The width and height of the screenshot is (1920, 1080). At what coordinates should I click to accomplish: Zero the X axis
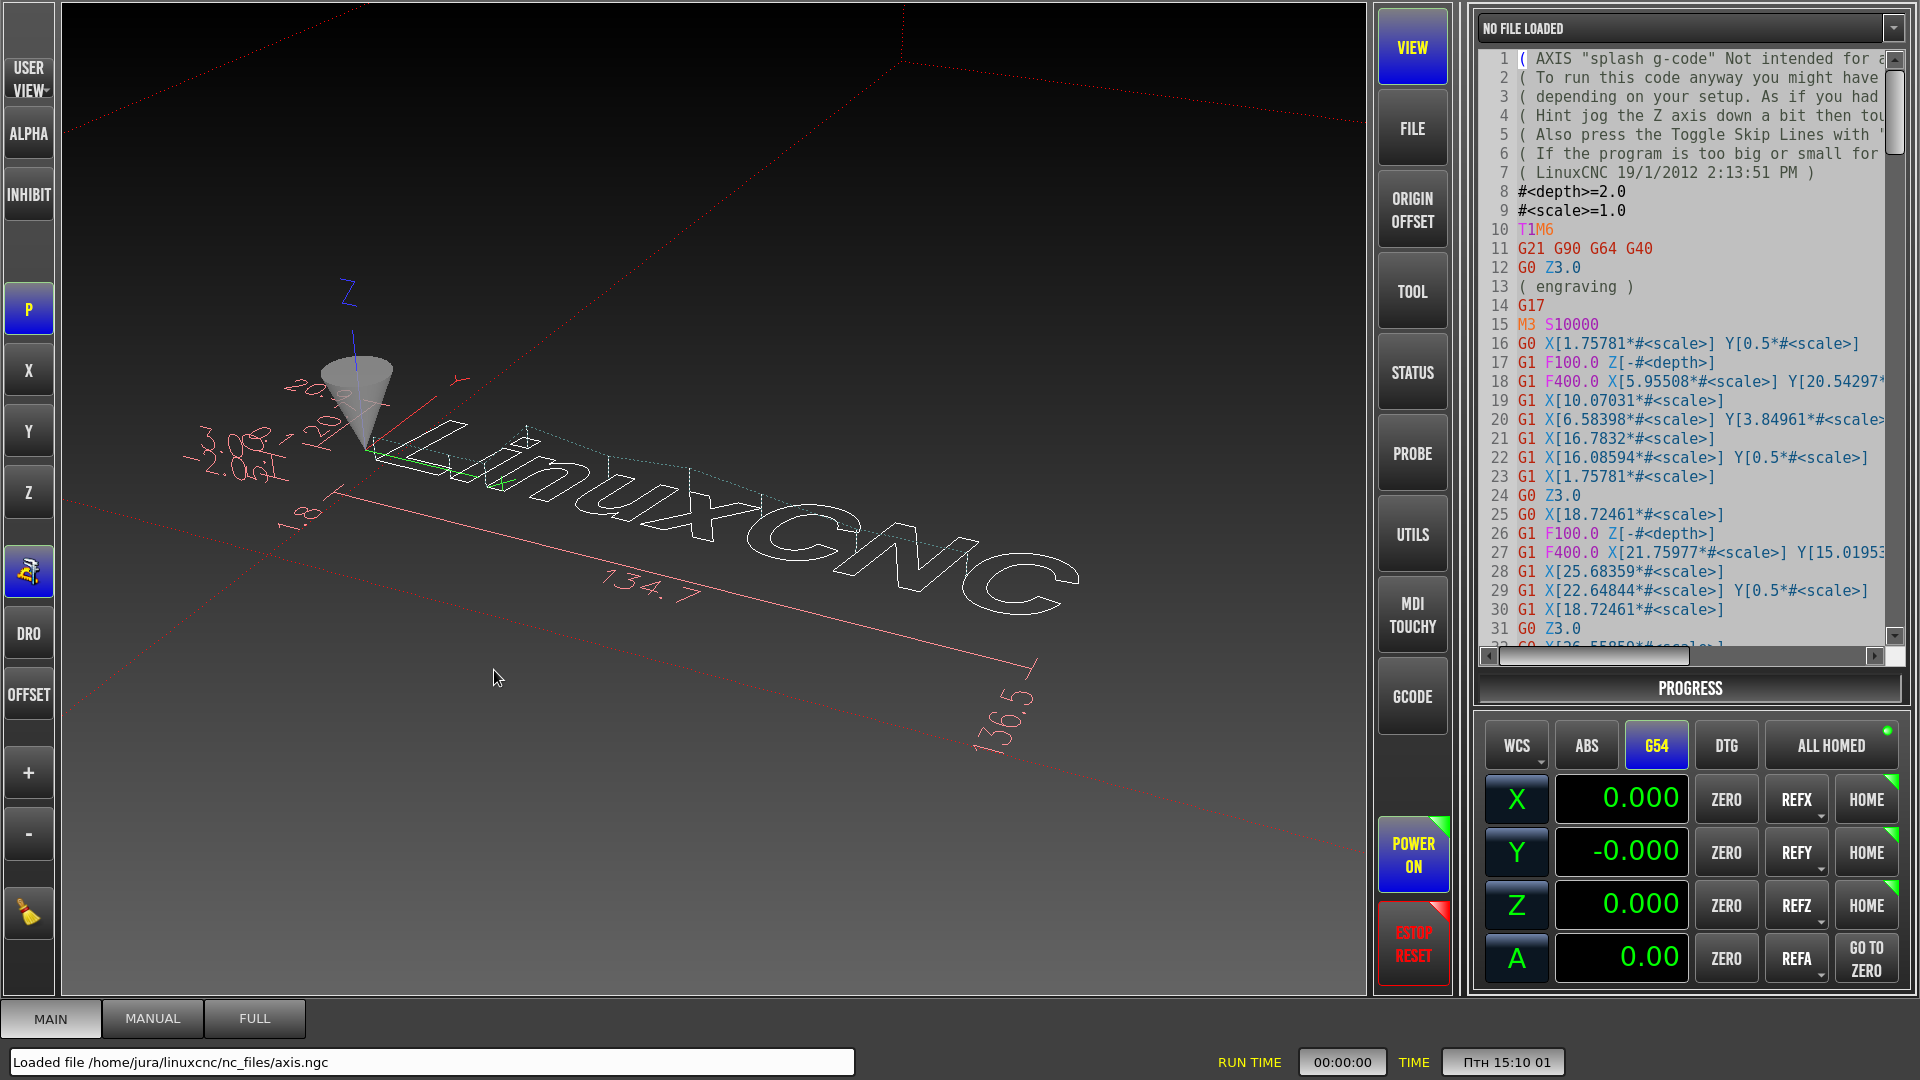pyautogui.click(x=1726, y=800)
